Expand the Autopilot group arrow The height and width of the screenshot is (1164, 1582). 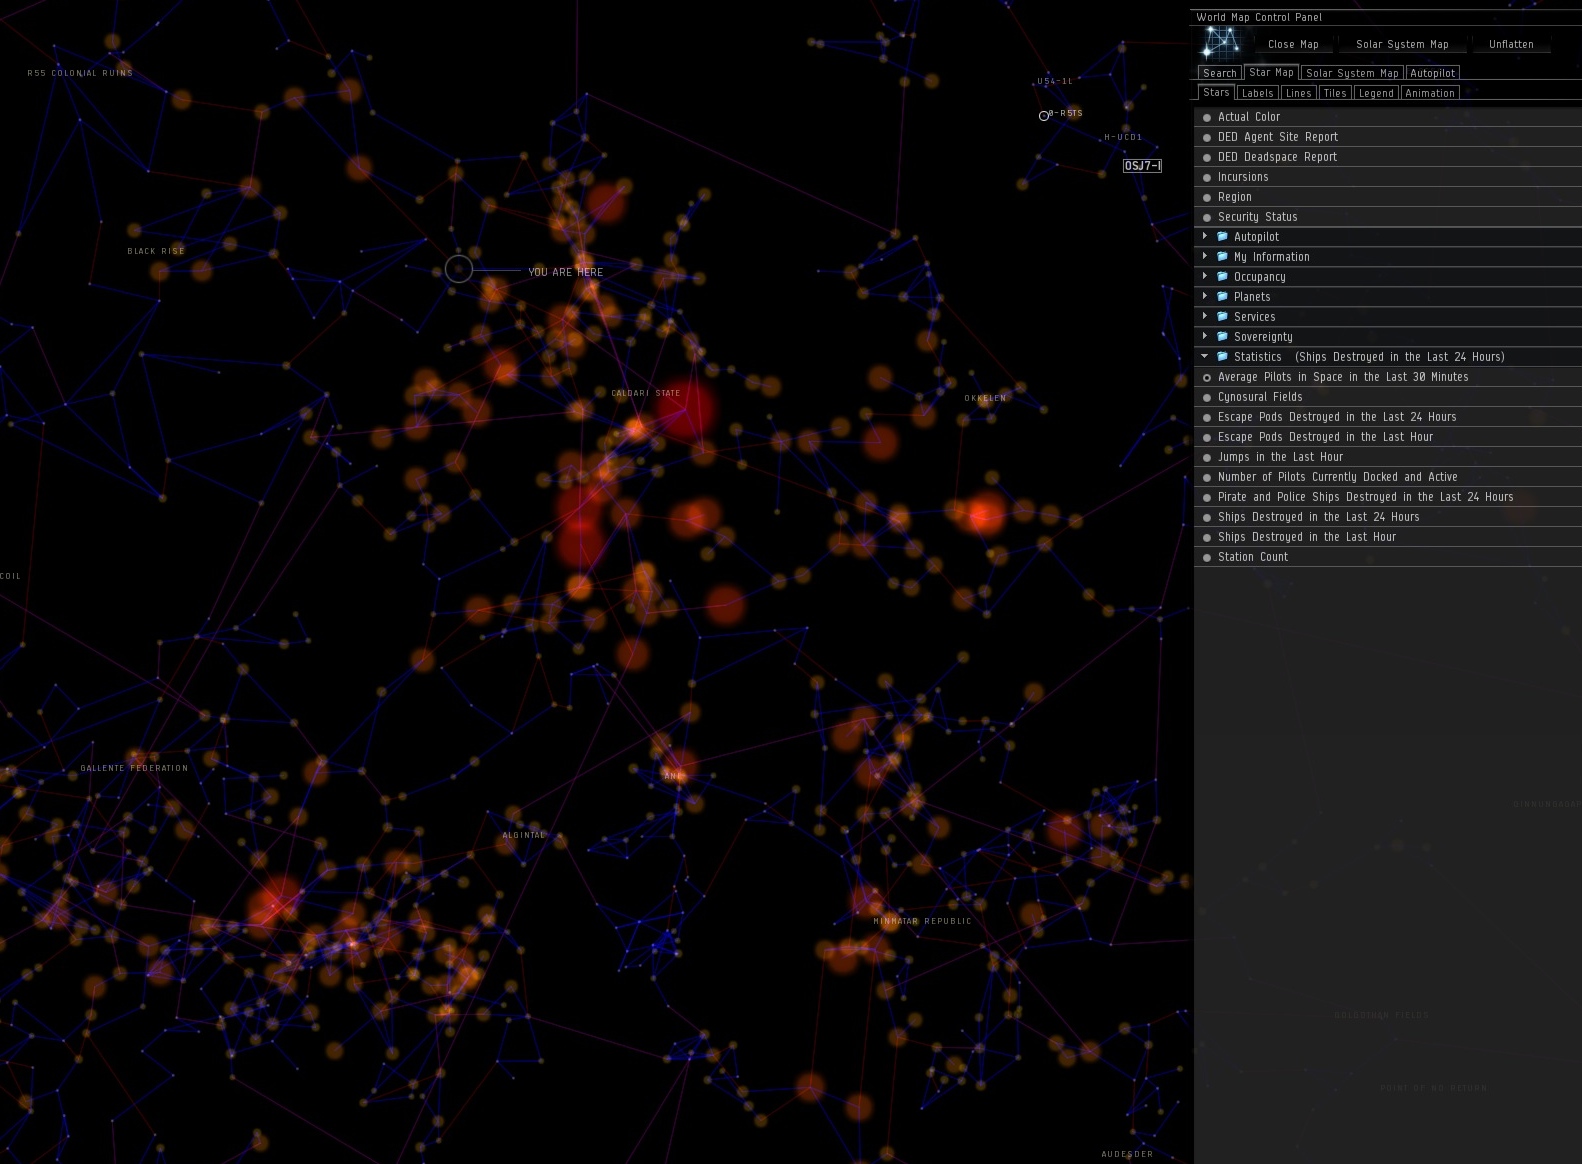(x=1205, y=236)
